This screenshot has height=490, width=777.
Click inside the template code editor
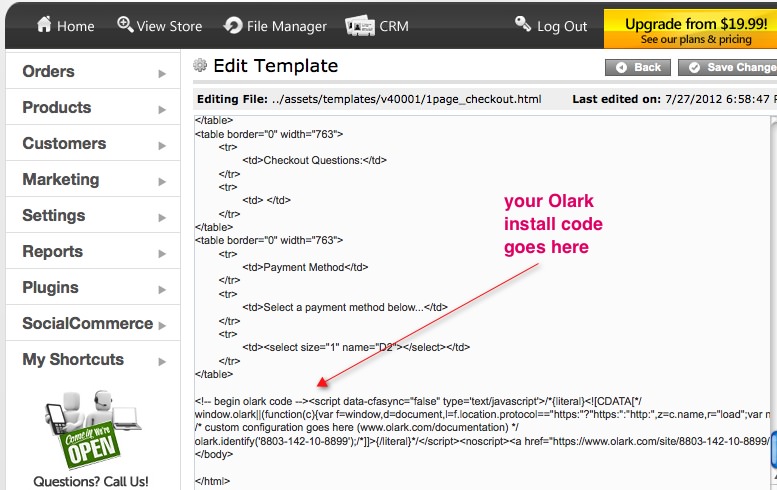pos(480,300)
